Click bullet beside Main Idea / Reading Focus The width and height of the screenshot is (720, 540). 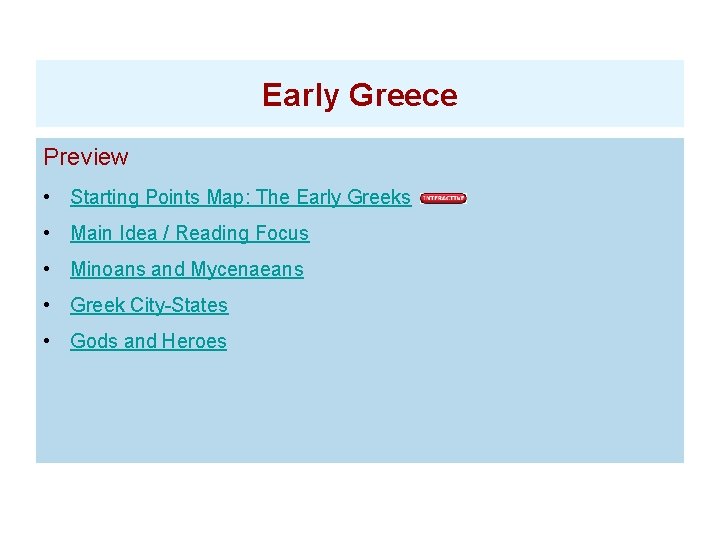point(48,234)
